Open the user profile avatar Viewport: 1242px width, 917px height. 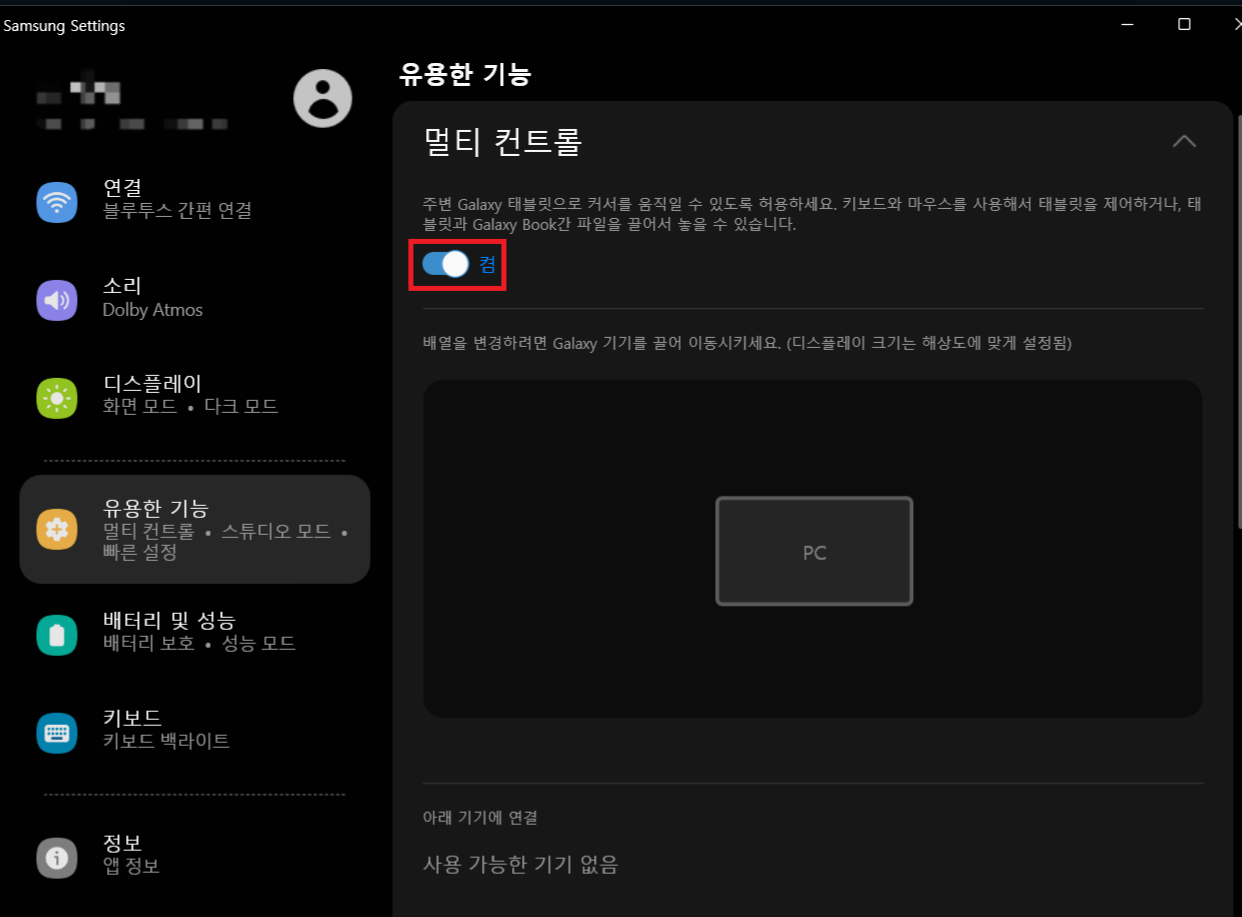tap(322, 98)
